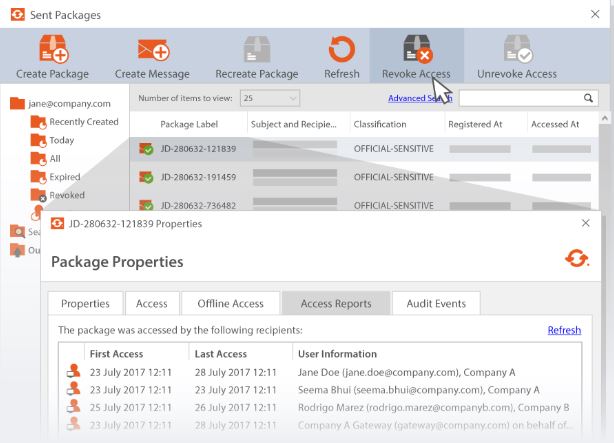Switch to the Properties tab
This screenshot has width=614, height=443.
pos(85,304)
